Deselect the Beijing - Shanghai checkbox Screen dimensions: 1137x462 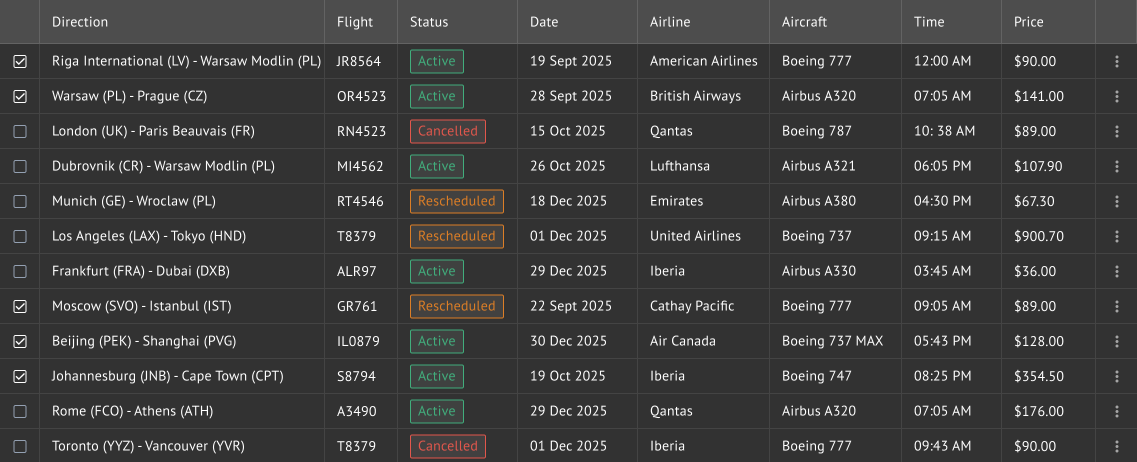pos(20,342)
